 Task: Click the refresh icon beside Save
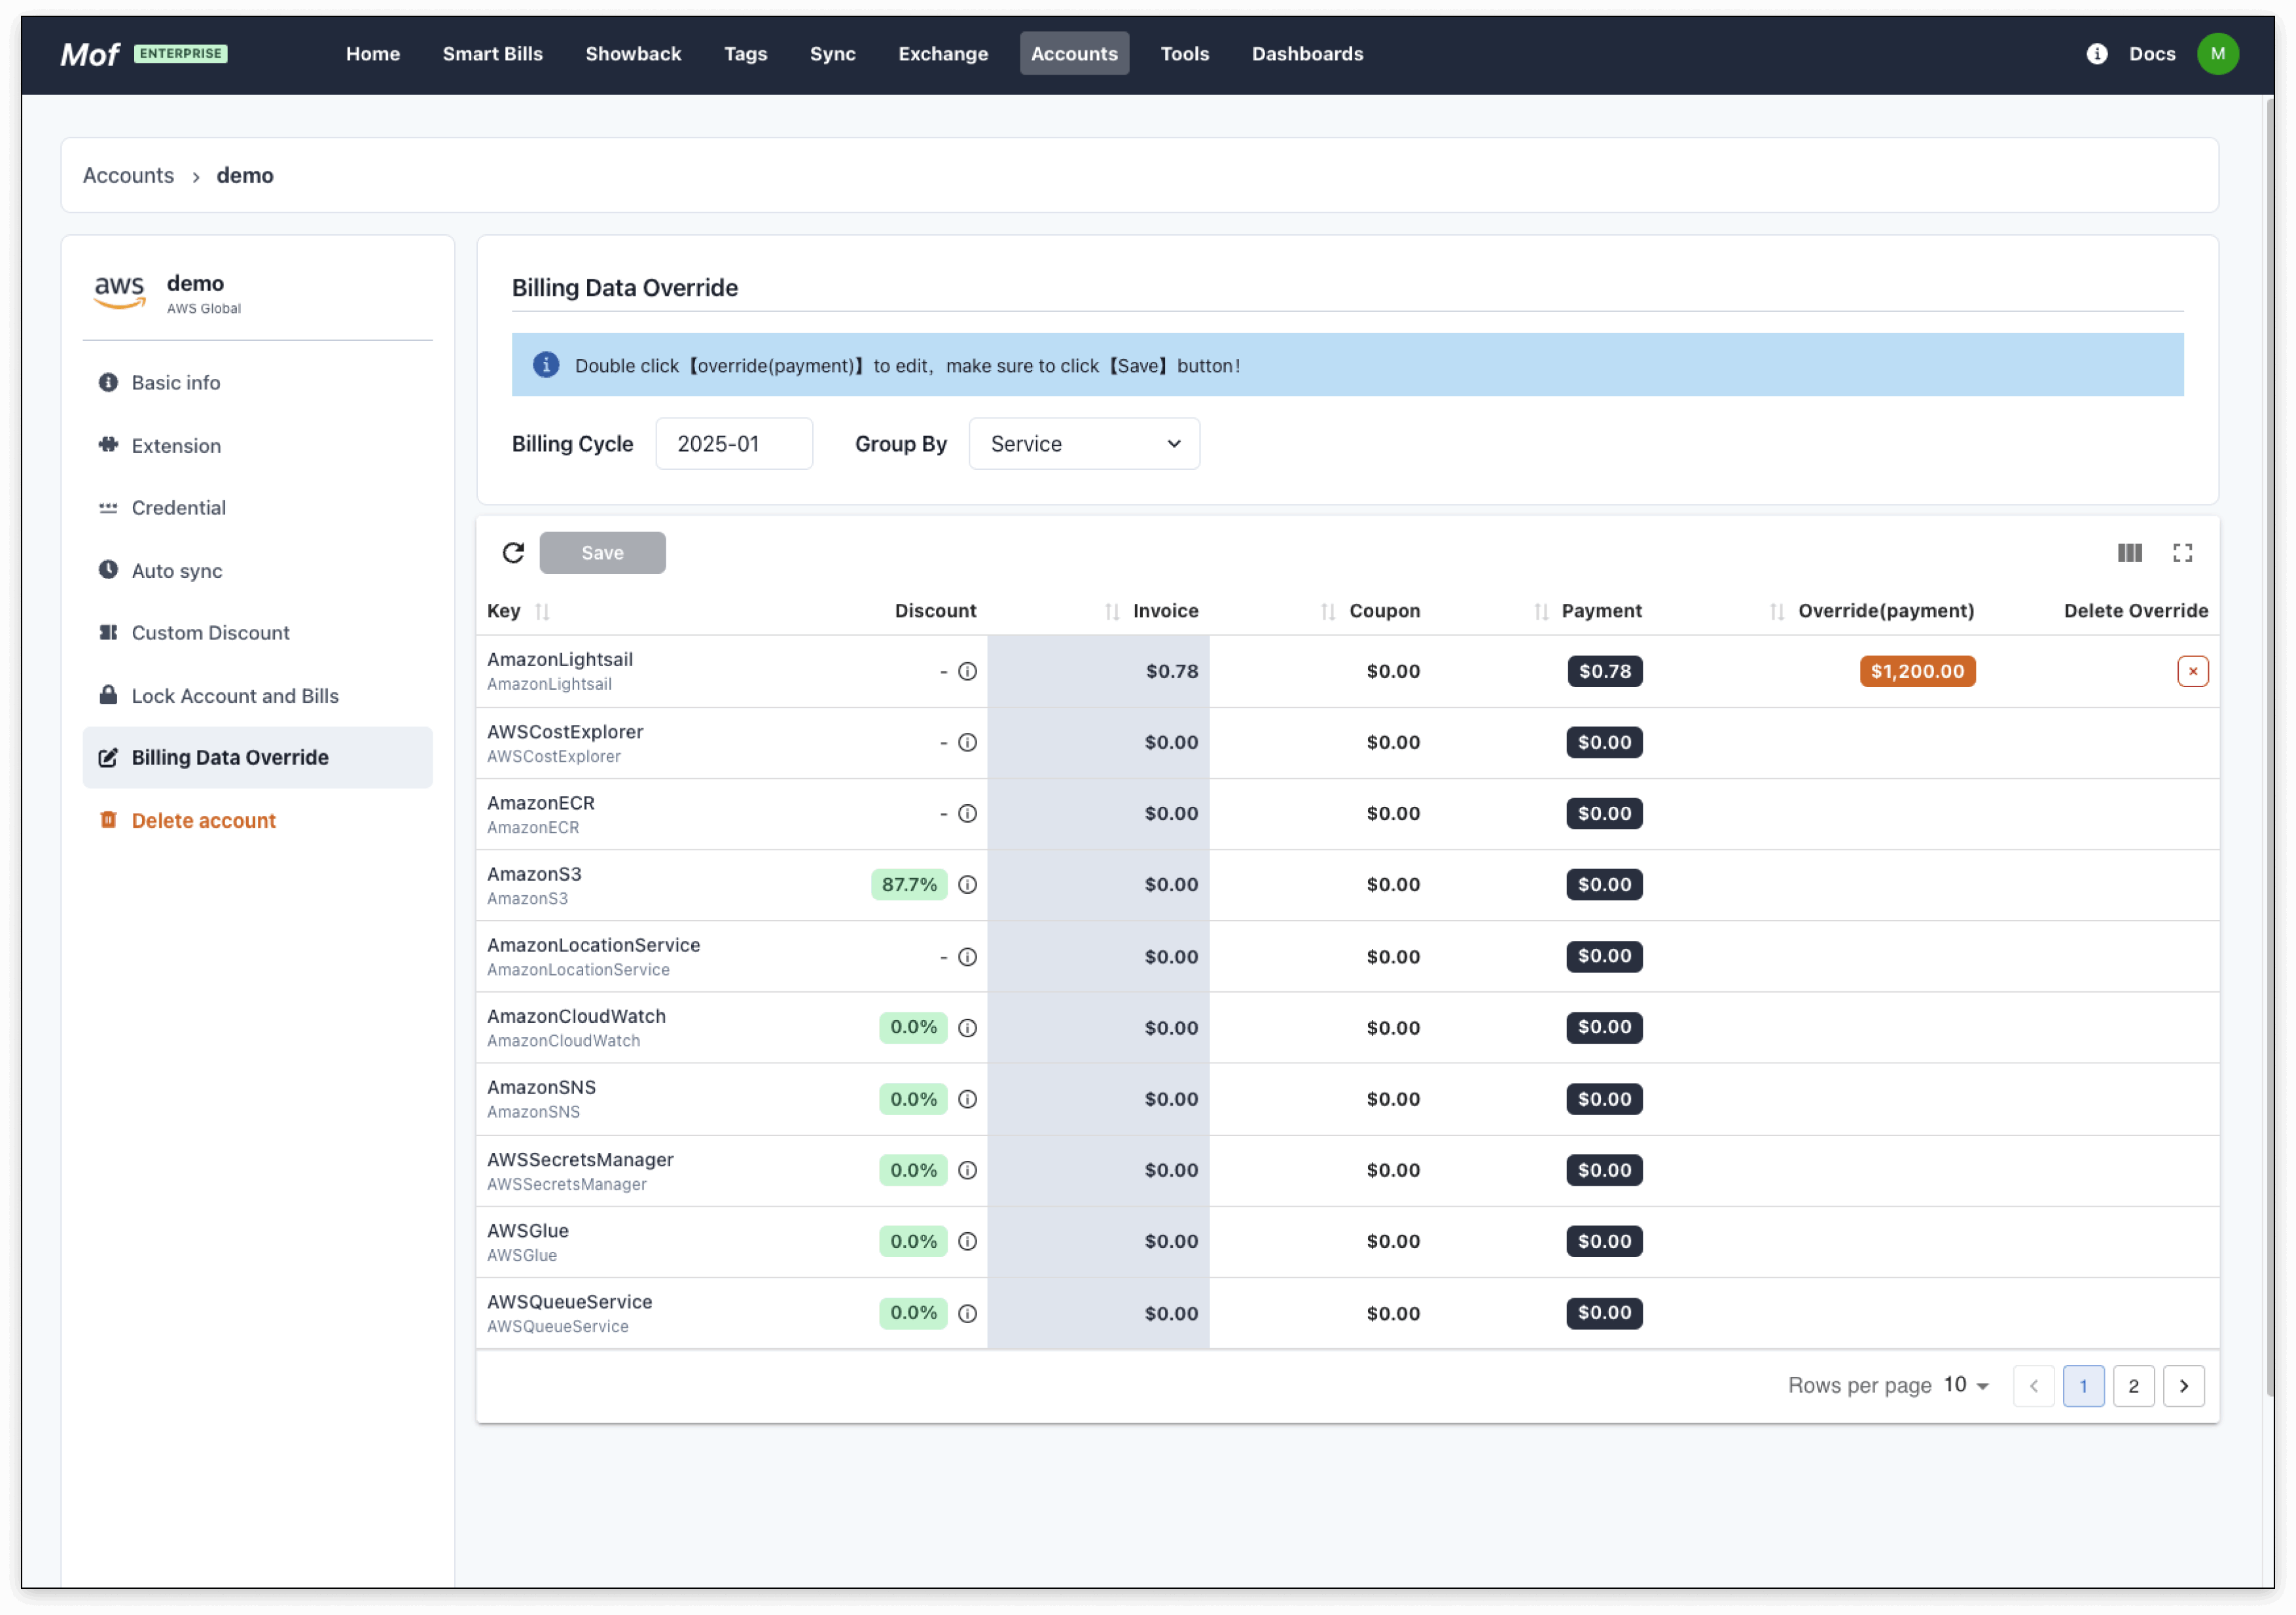pyautogui.click(x=513, y=553)
